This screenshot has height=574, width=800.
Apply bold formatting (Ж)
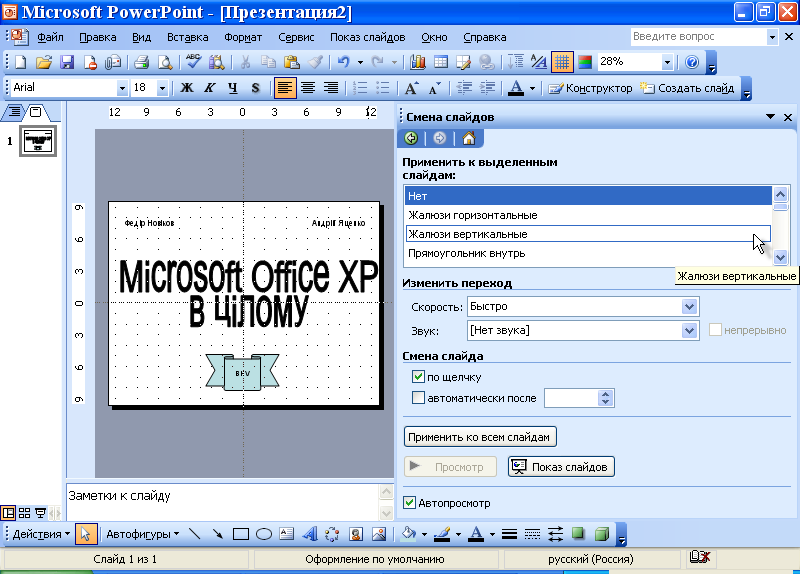pyautogui.click(x=187, y=88)
